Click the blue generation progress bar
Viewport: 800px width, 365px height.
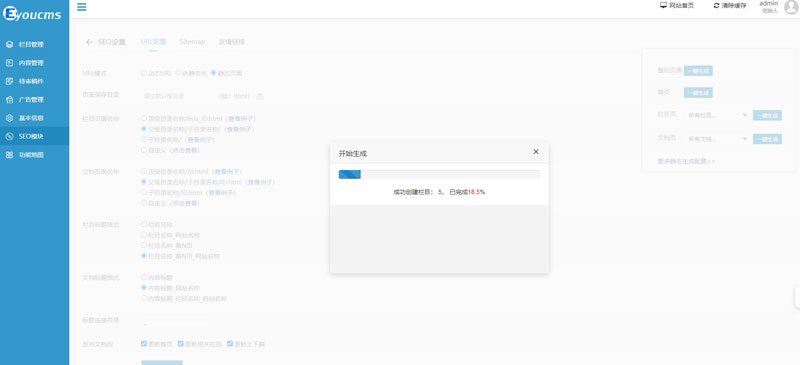point(350,175)
